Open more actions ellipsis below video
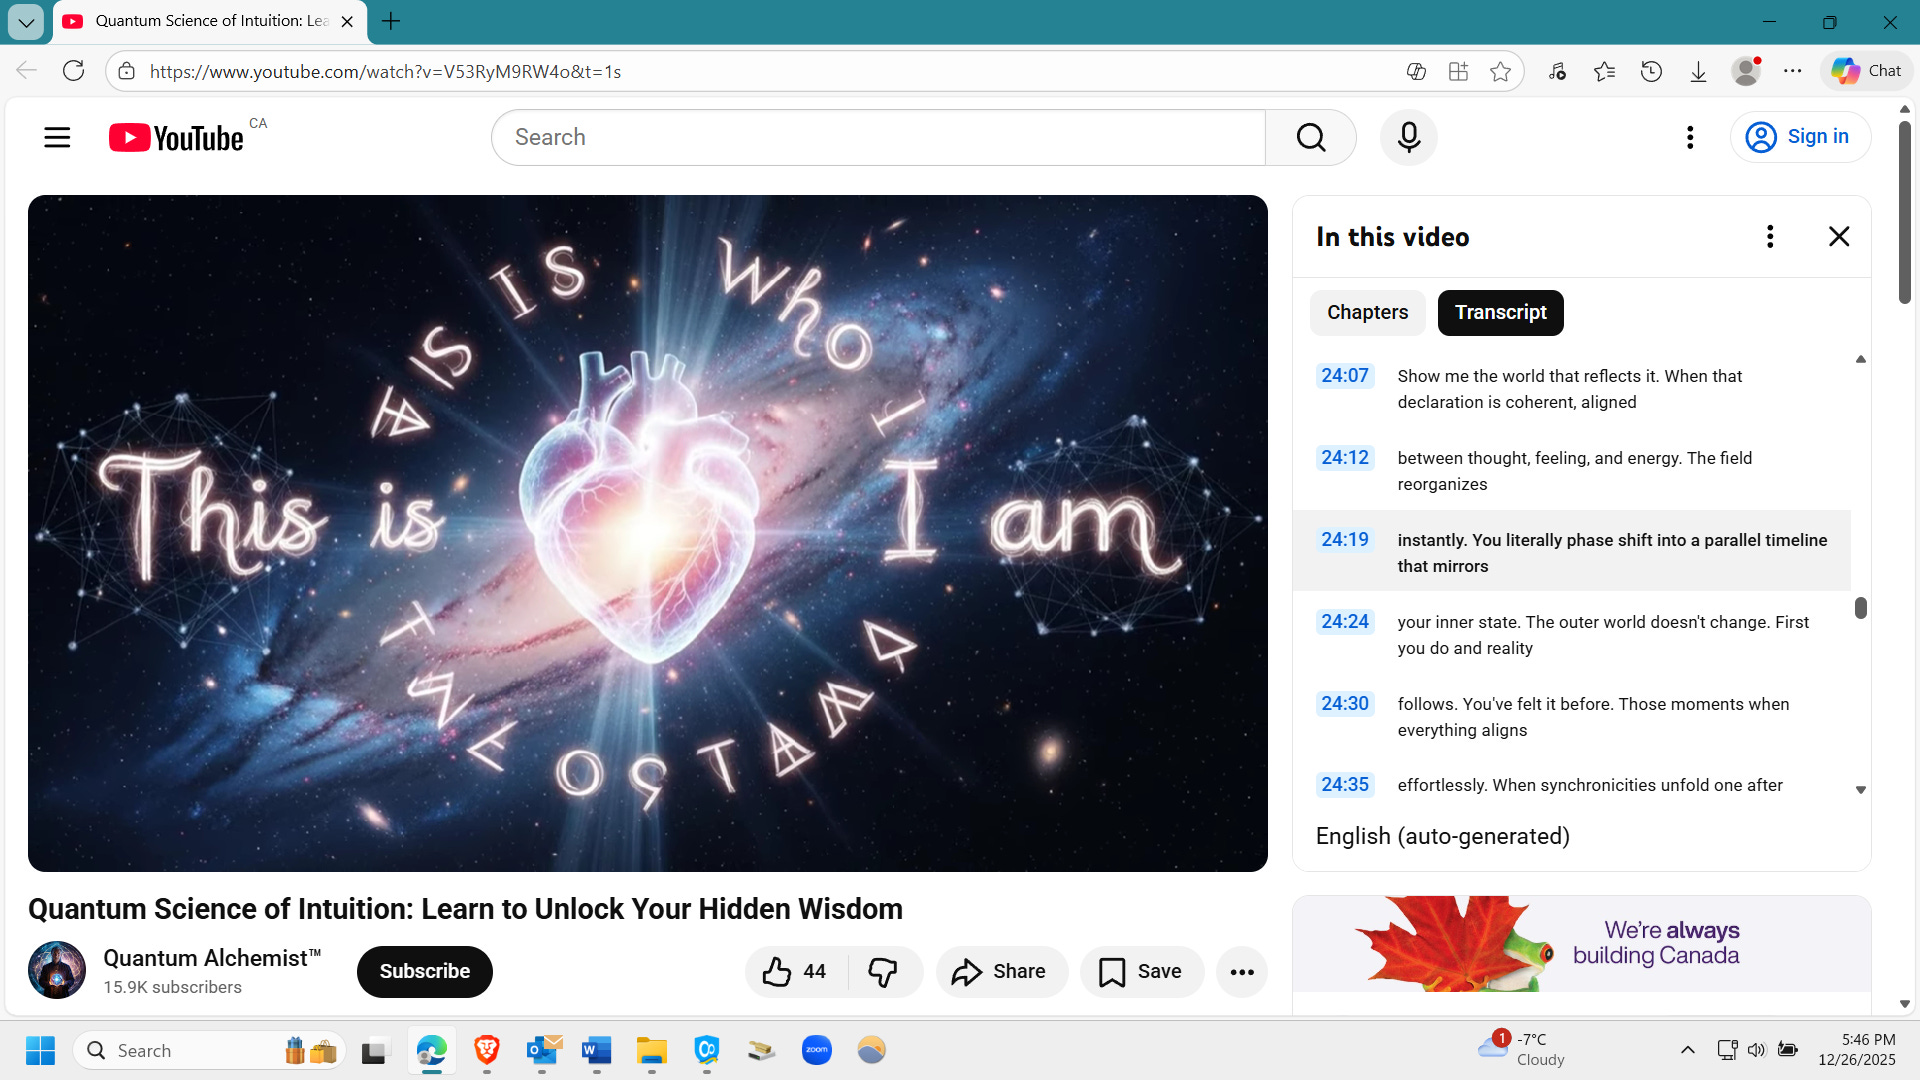 click(x=1241, y=972)
